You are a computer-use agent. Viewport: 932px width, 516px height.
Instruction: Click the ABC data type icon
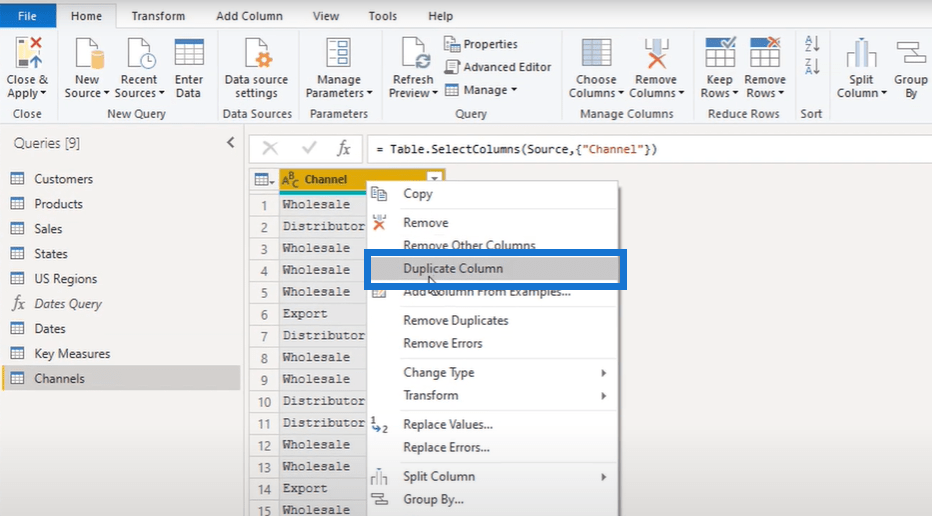coord(290,179)
